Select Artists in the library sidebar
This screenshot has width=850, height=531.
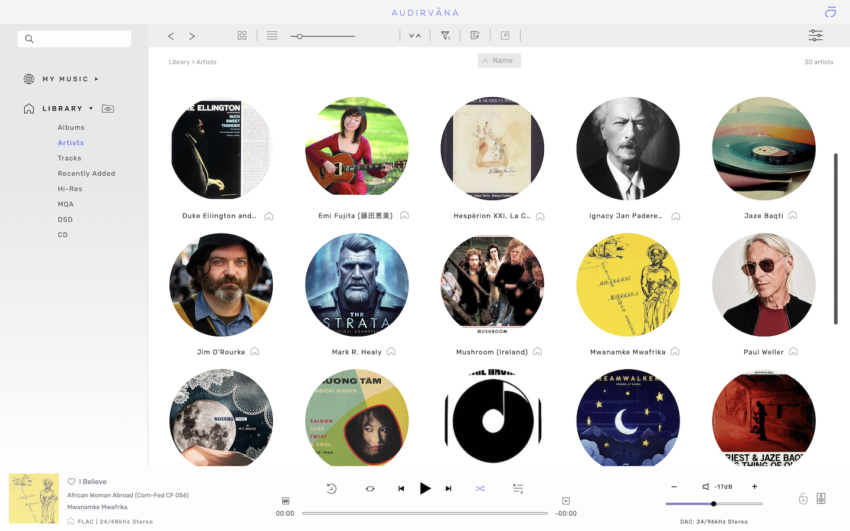(x=70, y=143)
